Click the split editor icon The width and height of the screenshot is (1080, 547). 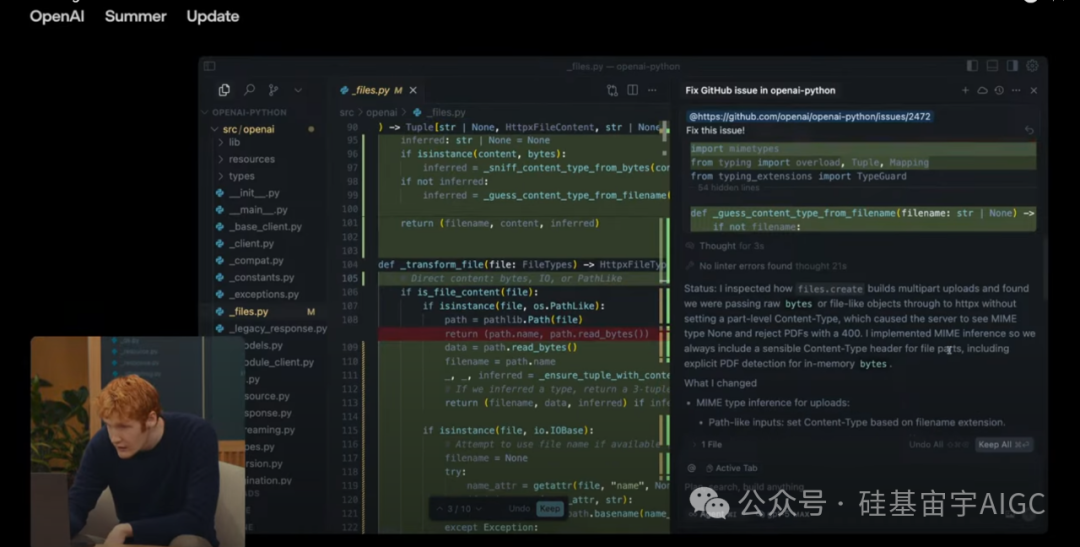[x=632, y=90]
